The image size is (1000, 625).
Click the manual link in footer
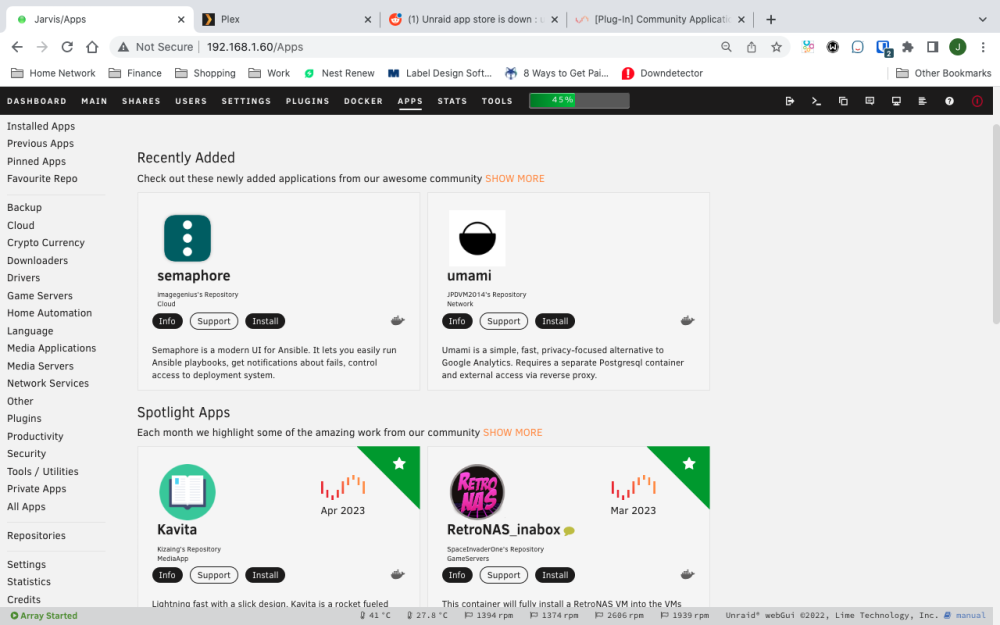pos(970,615)
